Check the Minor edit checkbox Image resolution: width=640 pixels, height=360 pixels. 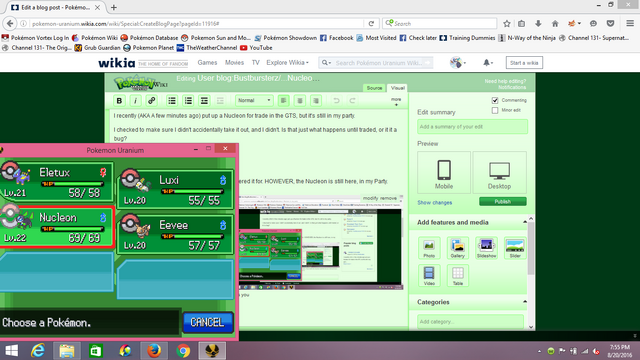[495, 110]
